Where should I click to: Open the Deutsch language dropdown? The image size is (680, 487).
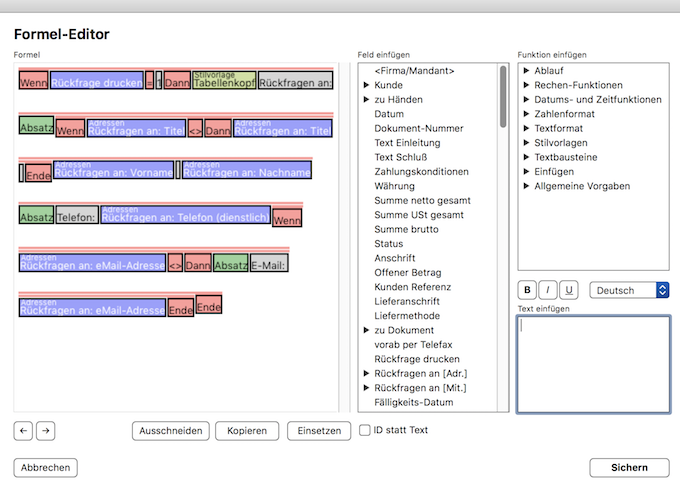629,290
